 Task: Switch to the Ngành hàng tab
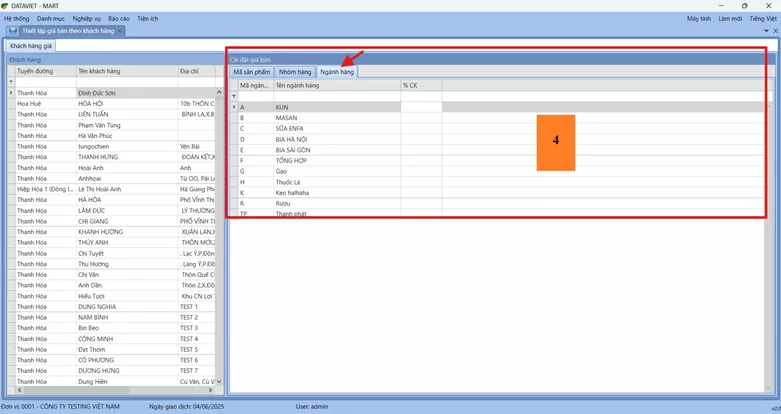tap(337, 72)
